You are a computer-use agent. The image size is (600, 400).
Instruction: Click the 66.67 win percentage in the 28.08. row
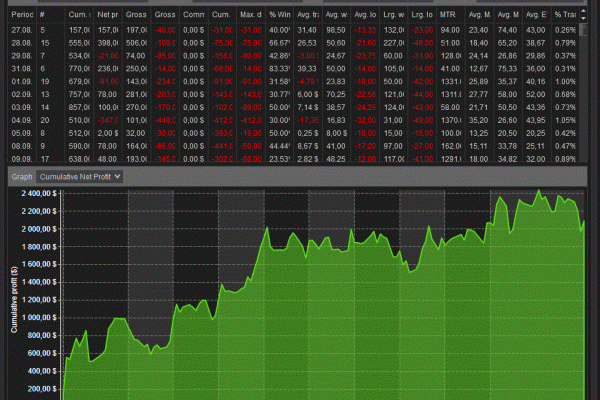tap(279, 43)
